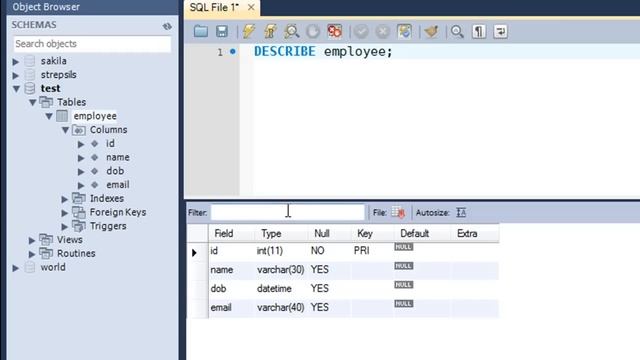Select the name column in tree
Screen dimensions: 640x360
tap(118, 157)
